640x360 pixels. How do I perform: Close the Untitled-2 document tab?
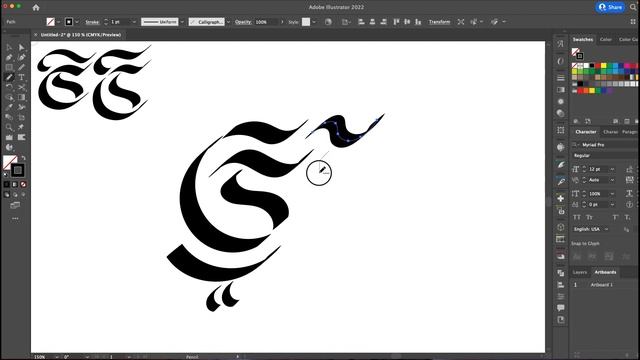tap(36, 35)
